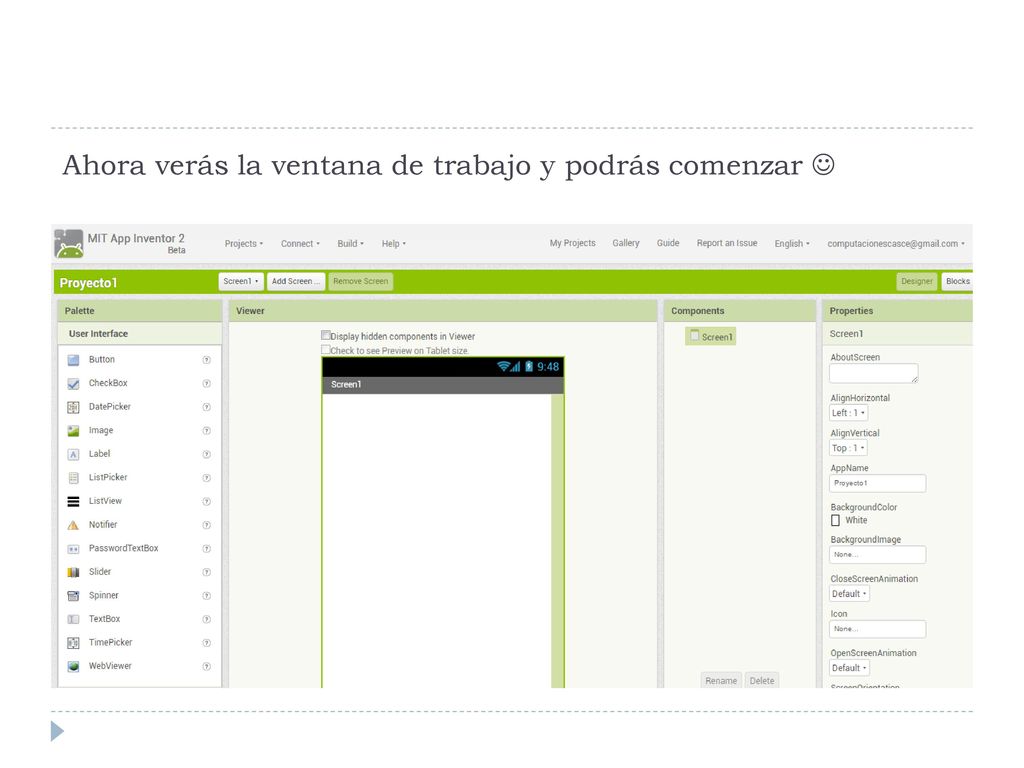This screenshot has height=768, width=1024.
Task: Open the Gallery link
Action: click(x=626, y=243)
